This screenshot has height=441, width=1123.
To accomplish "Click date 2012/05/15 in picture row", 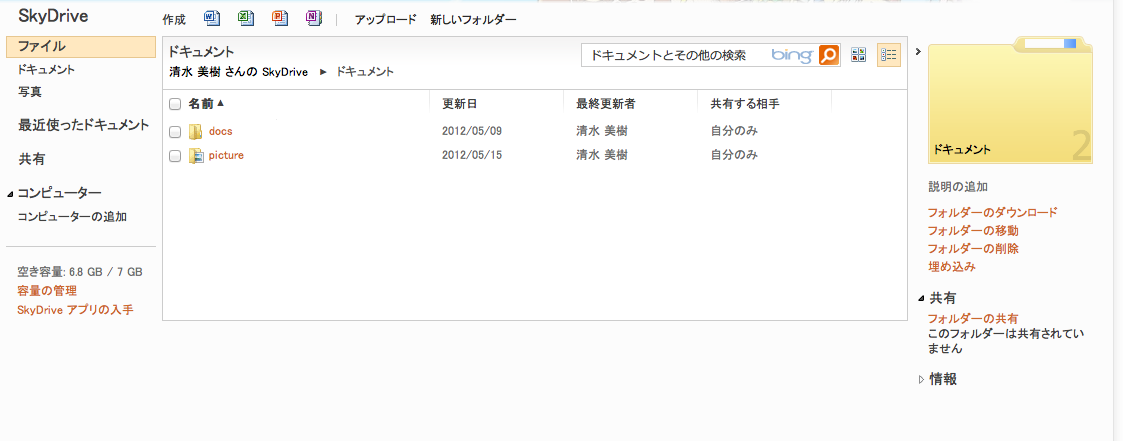I will [x=471, y=155].
